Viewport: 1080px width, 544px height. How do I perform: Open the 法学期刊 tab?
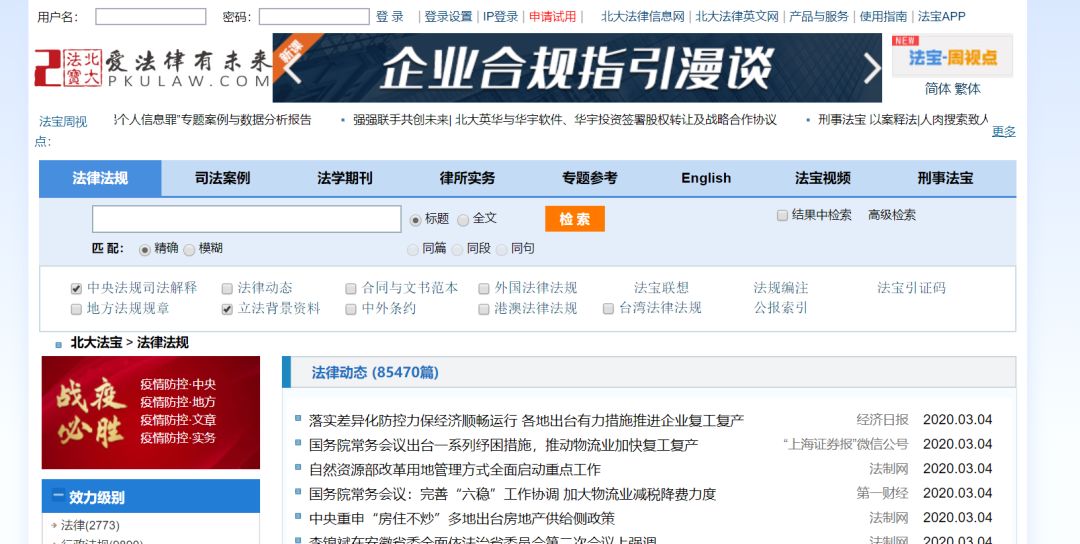[x=344, y=178]
